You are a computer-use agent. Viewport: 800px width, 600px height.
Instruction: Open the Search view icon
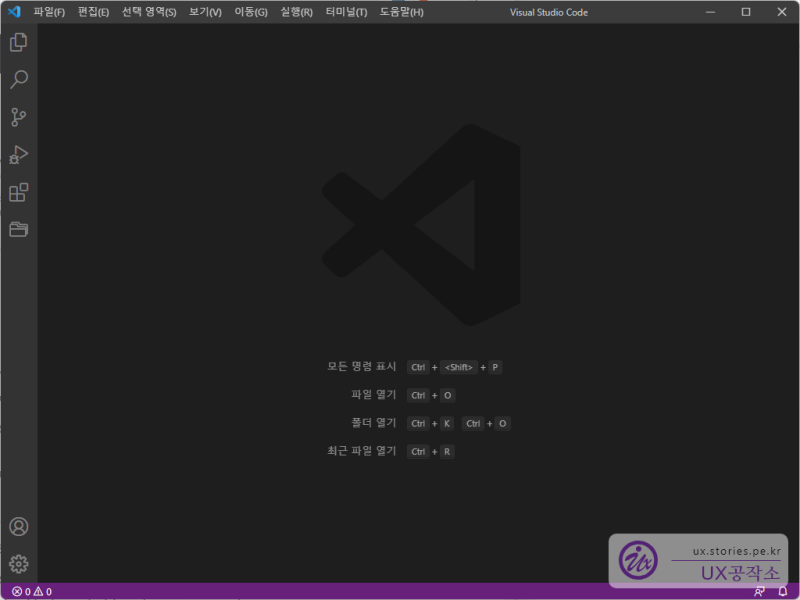[18, 80]
